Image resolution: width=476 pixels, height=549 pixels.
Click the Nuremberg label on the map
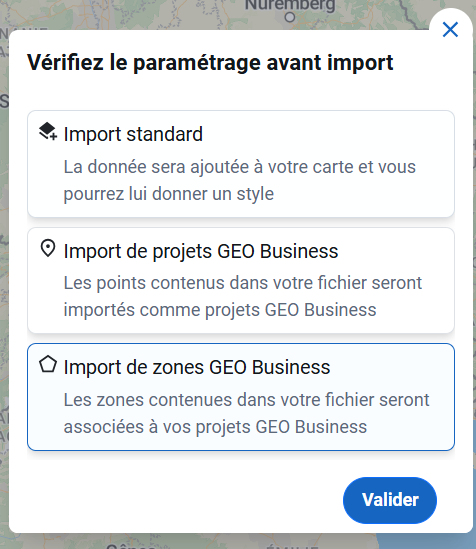coord(290,5)
